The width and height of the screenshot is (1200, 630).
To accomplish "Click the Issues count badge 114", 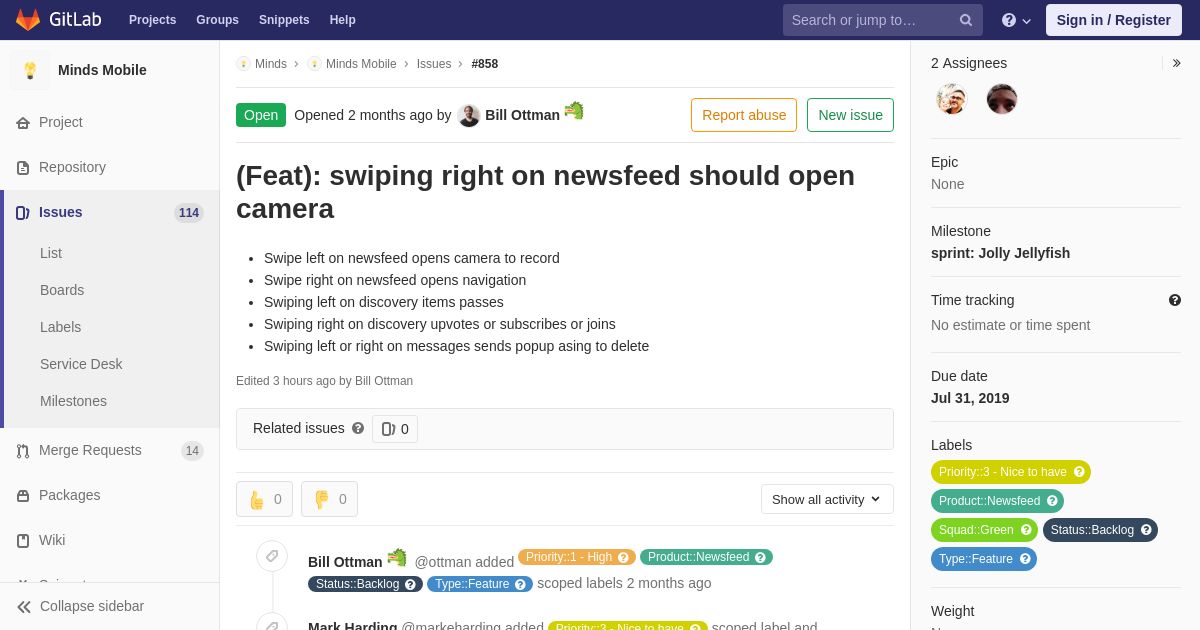I will tap(189, 213).
